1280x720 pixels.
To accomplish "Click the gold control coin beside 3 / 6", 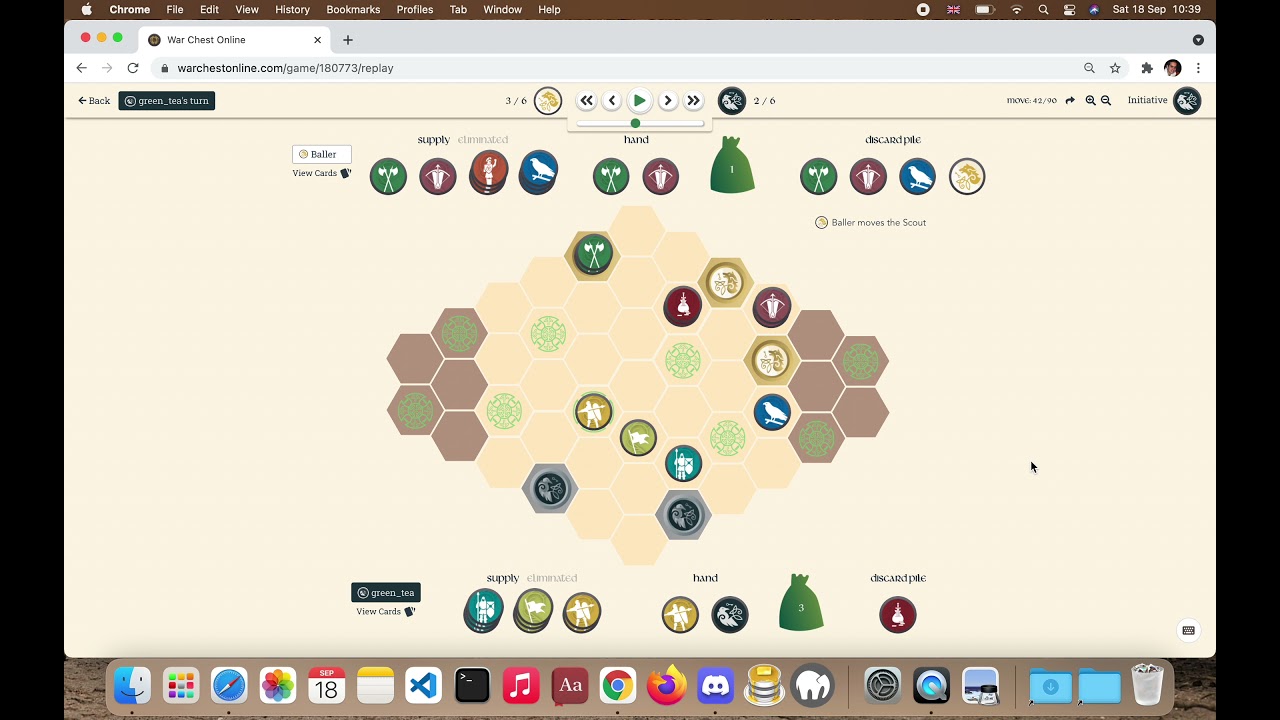I will pos(548,101).
